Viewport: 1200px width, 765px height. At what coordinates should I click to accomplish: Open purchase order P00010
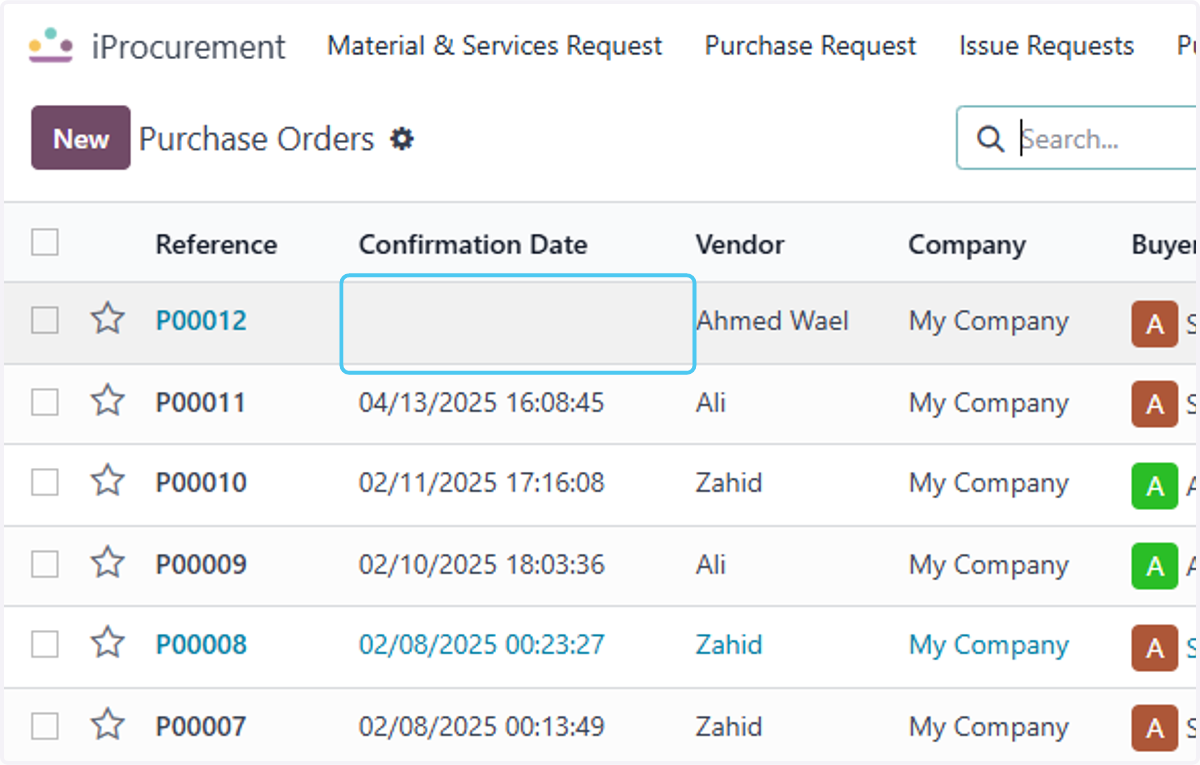tap(201, 483)
